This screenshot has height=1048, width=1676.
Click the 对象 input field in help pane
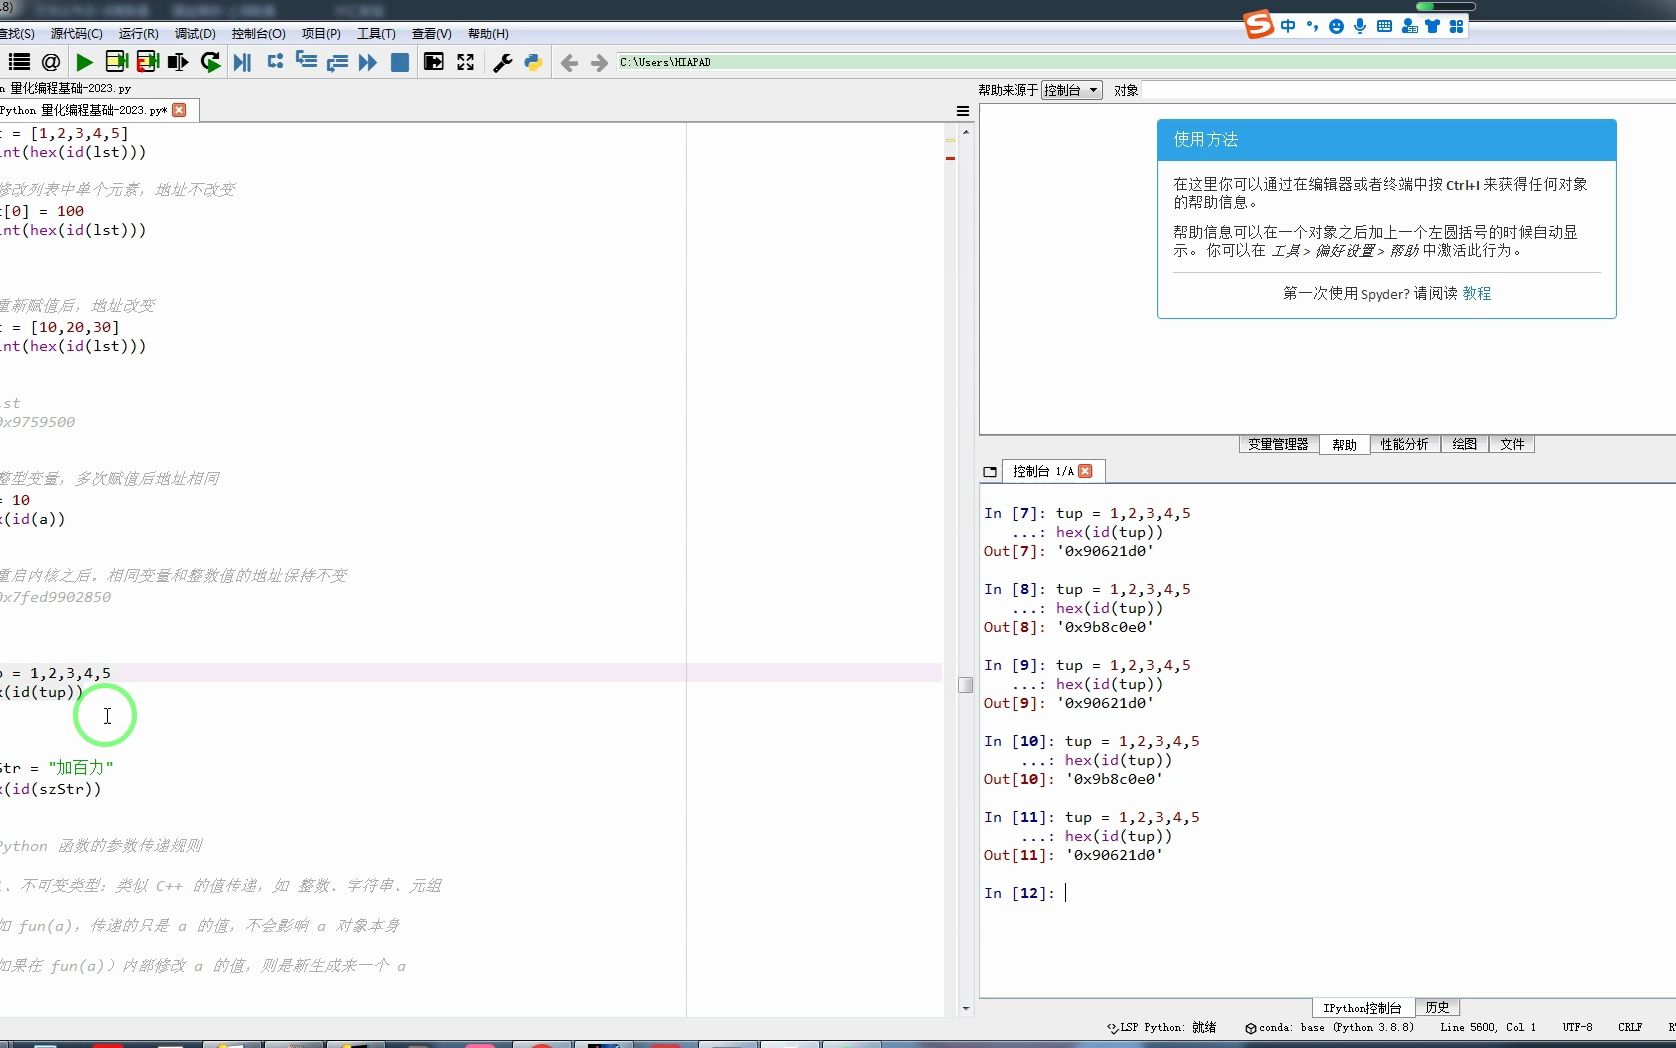point(1408,90)
